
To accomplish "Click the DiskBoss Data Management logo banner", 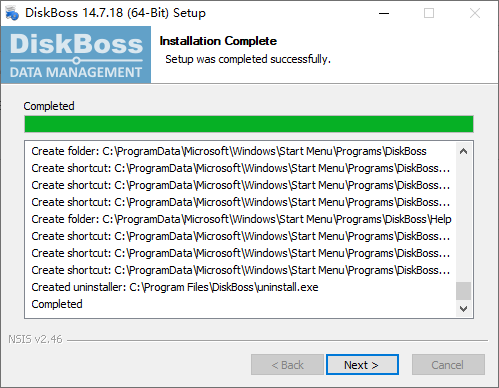I will point(76,55).
